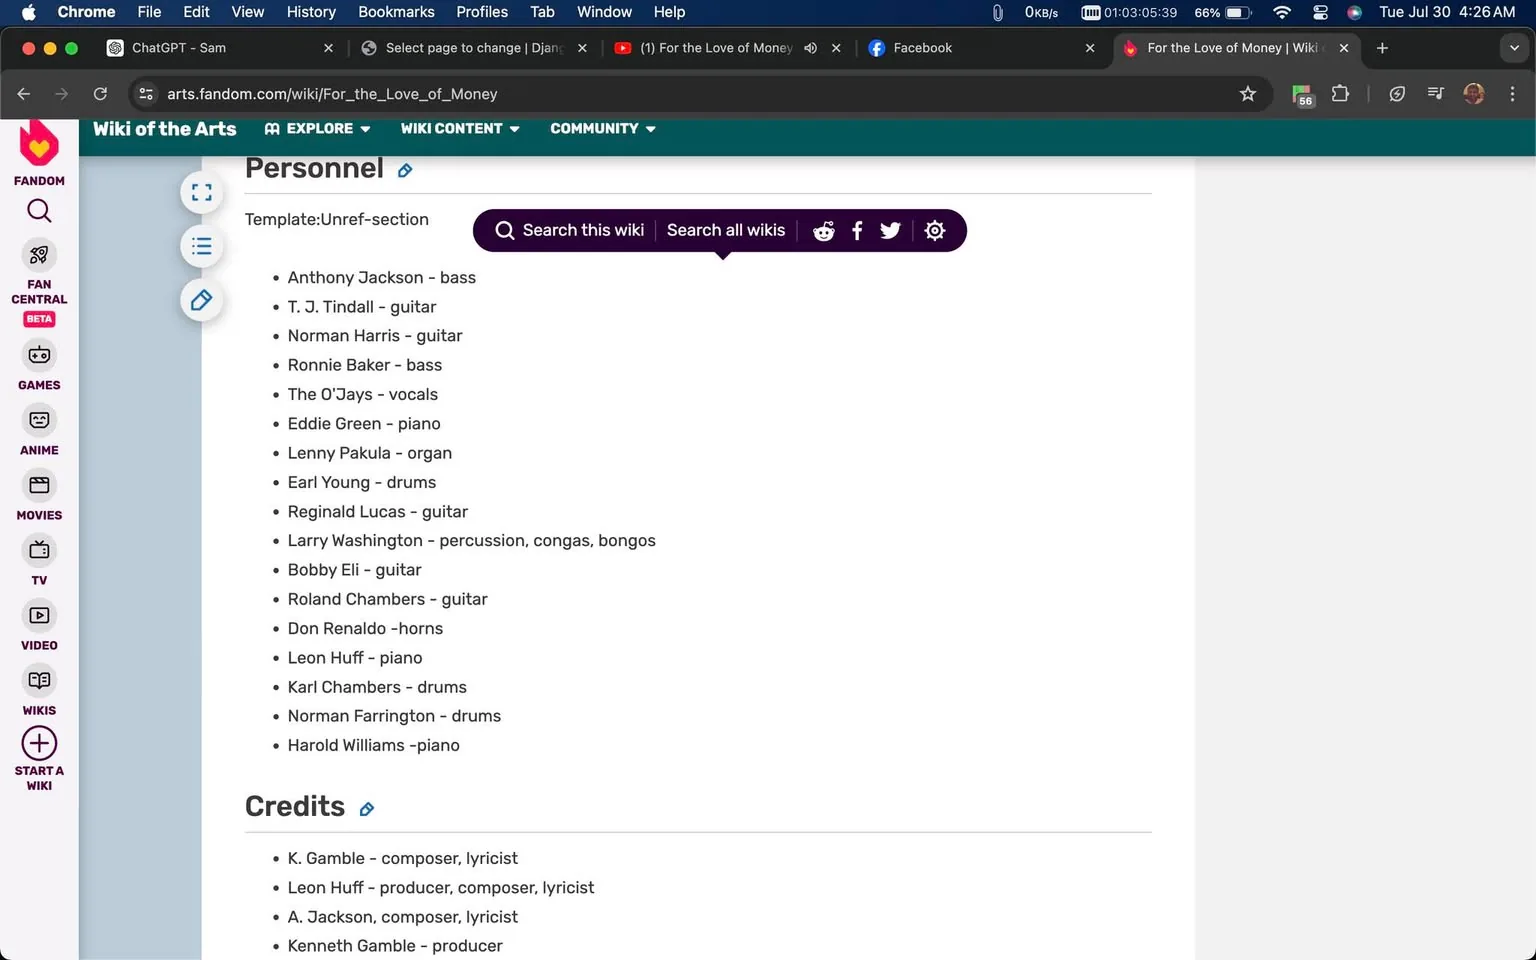Expand the COMMUNITY menu chevron
The image size is (1536, 960).
click(651, 128)
